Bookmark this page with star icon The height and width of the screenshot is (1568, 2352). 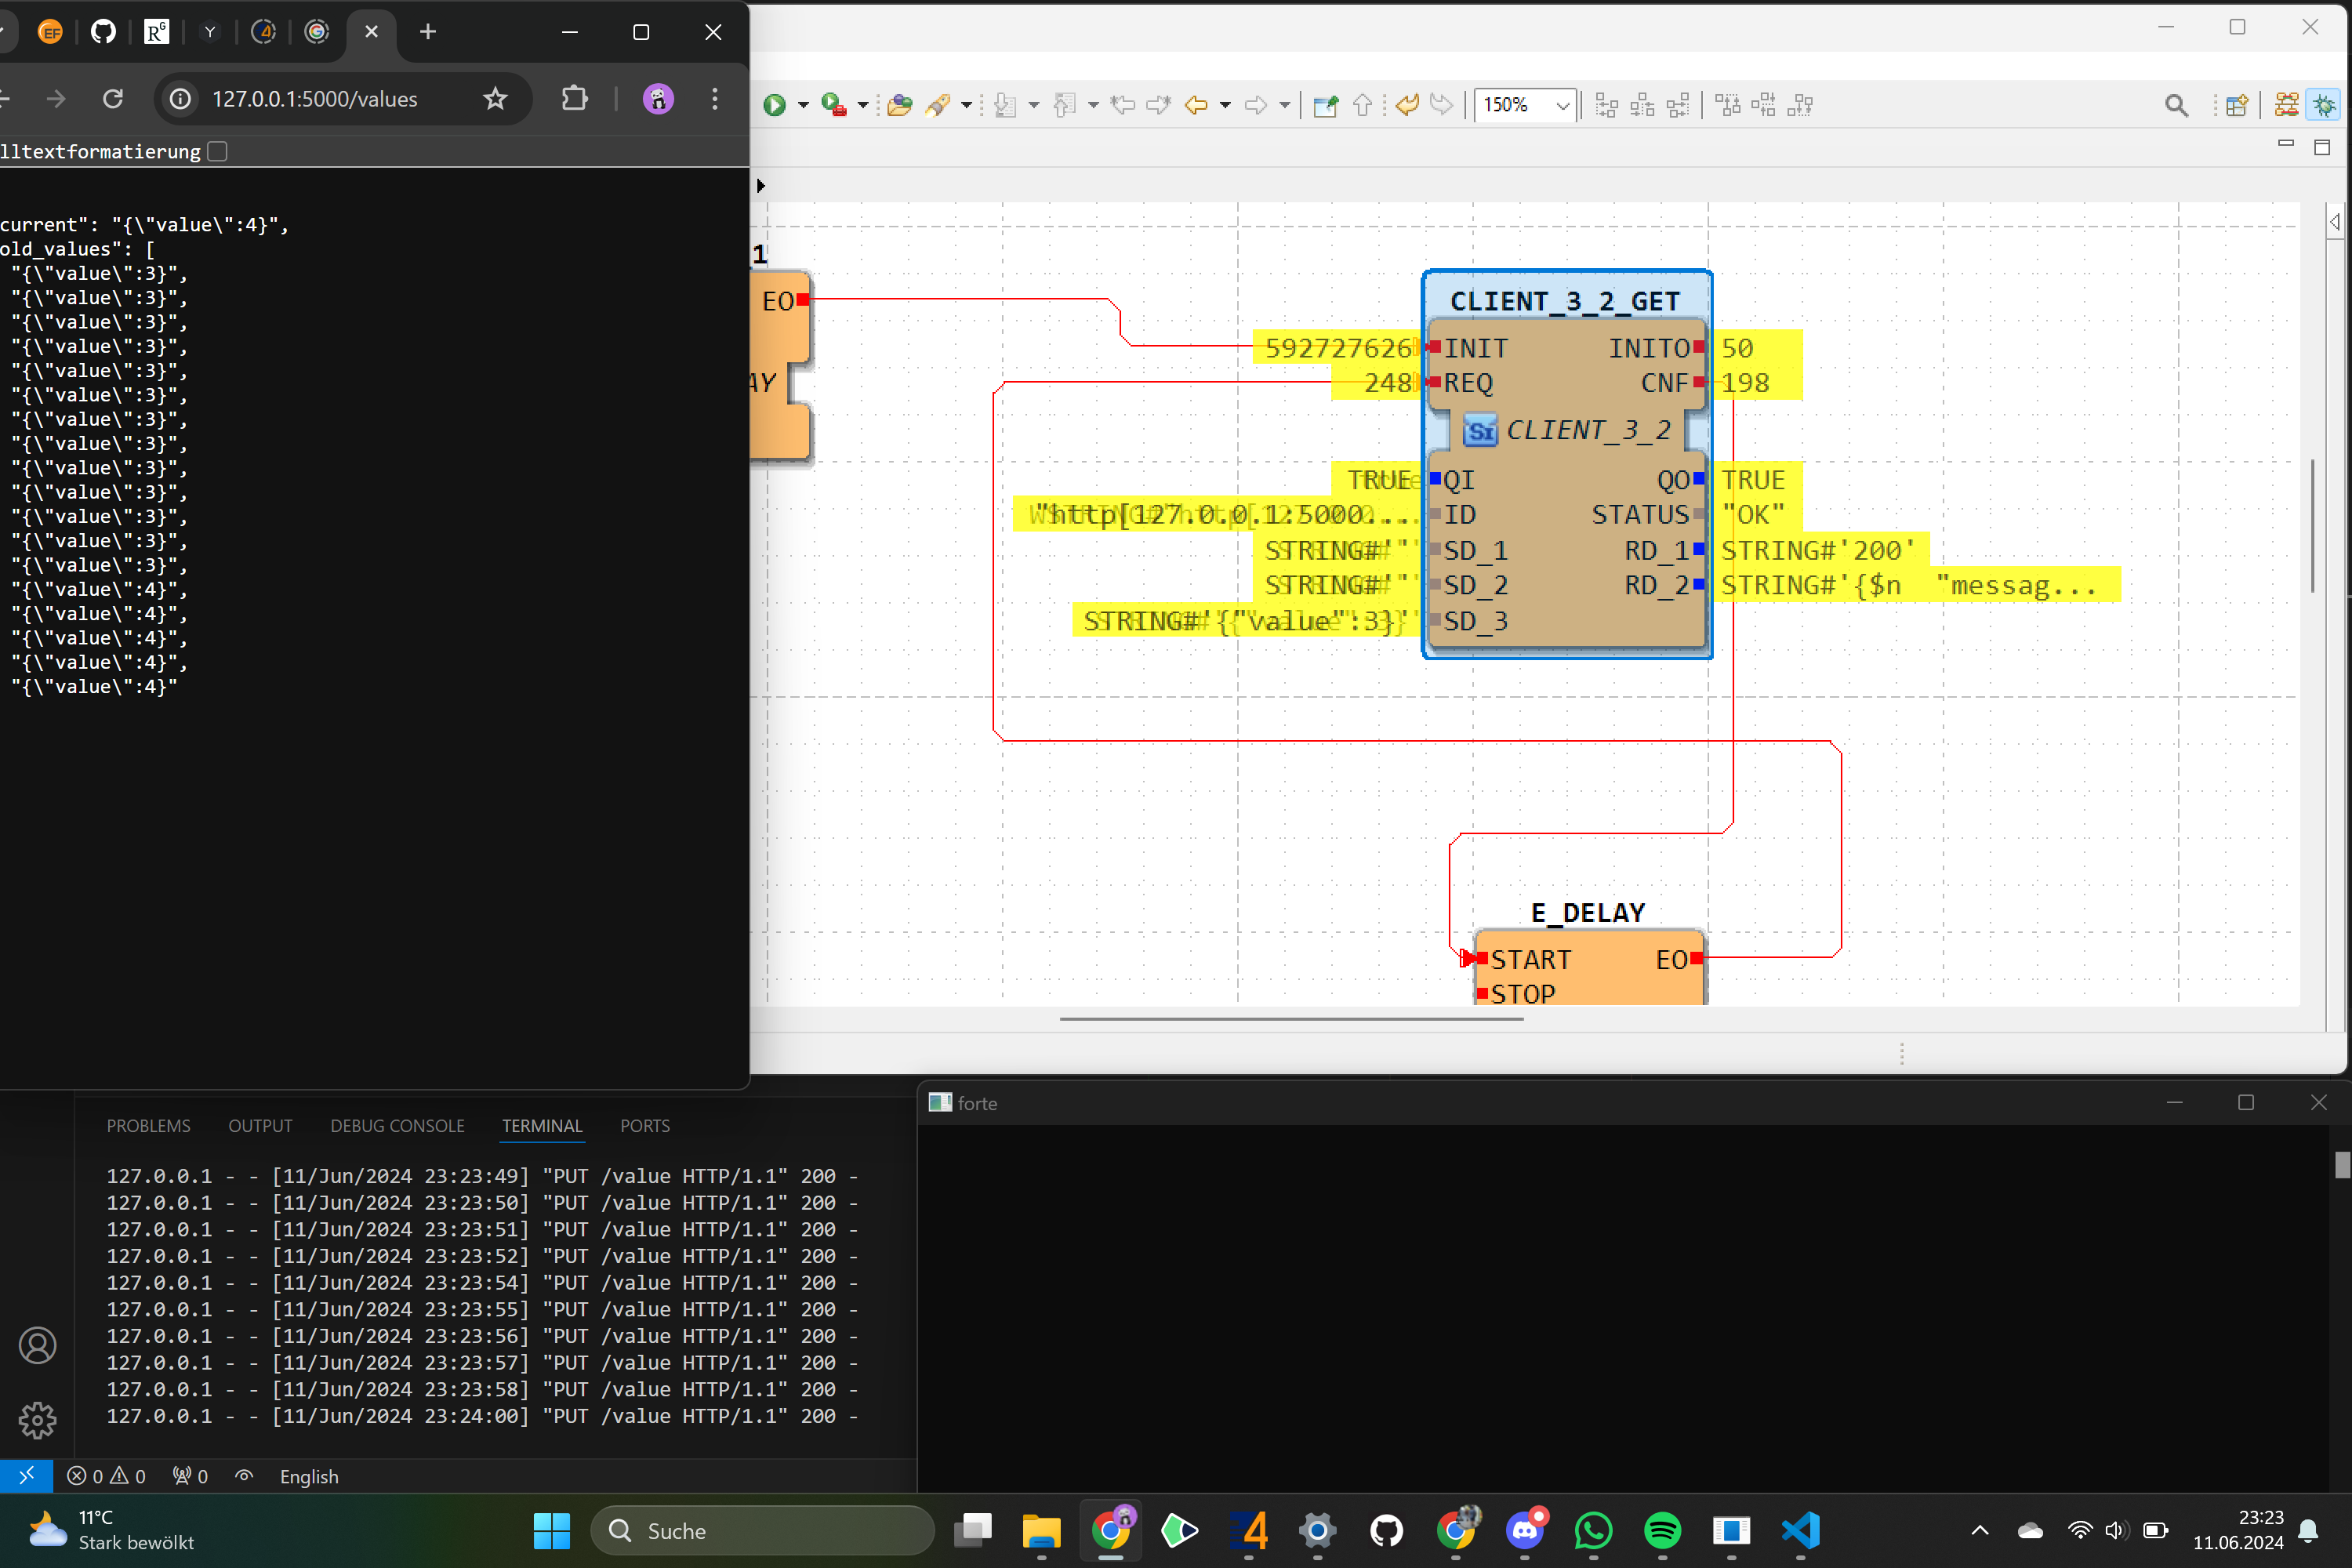pos(495,99)
